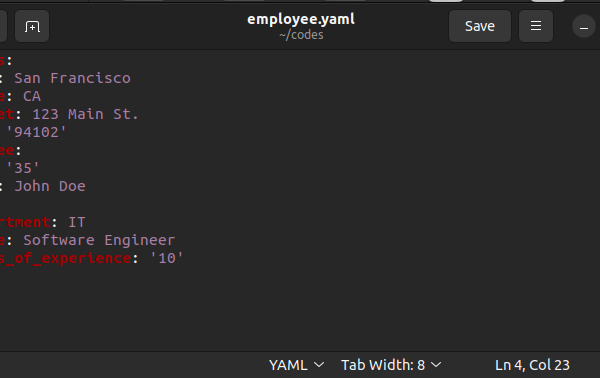This screenshot has height=378, width=600.
Task: Click the employee.yaml window title
Action: [301, 19]
